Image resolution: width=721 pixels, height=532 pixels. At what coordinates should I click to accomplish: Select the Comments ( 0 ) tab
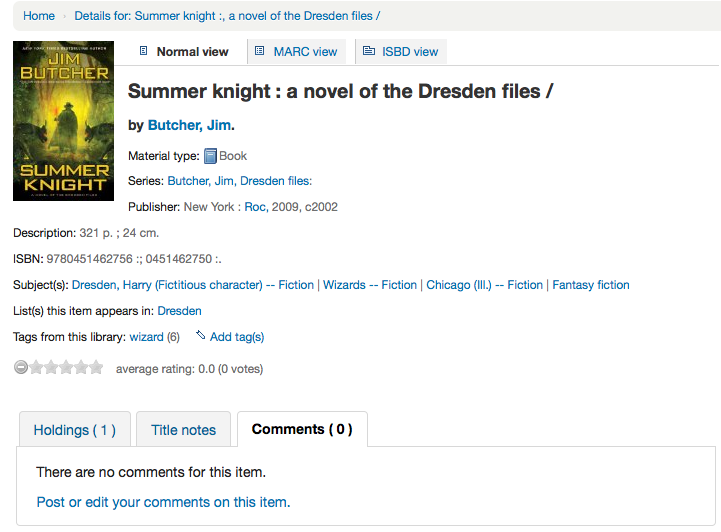(302, 429)
